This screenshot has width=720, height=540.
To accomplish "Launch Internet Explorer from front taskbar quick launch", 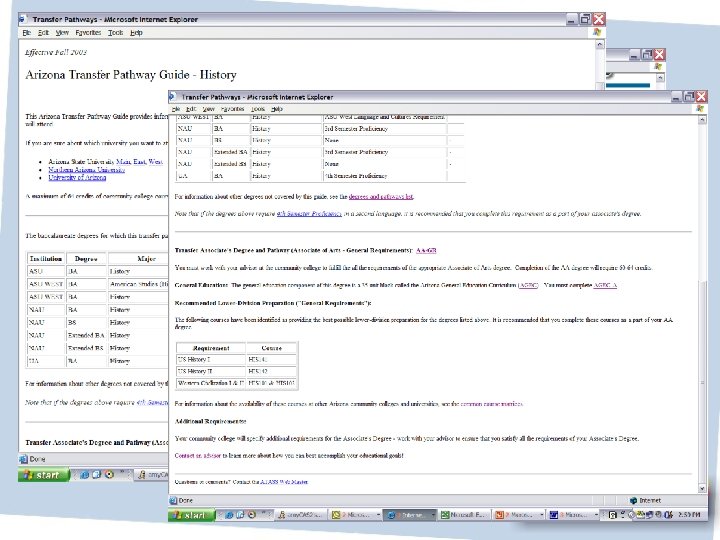I will pyautogui.click(x=229, y=515).
